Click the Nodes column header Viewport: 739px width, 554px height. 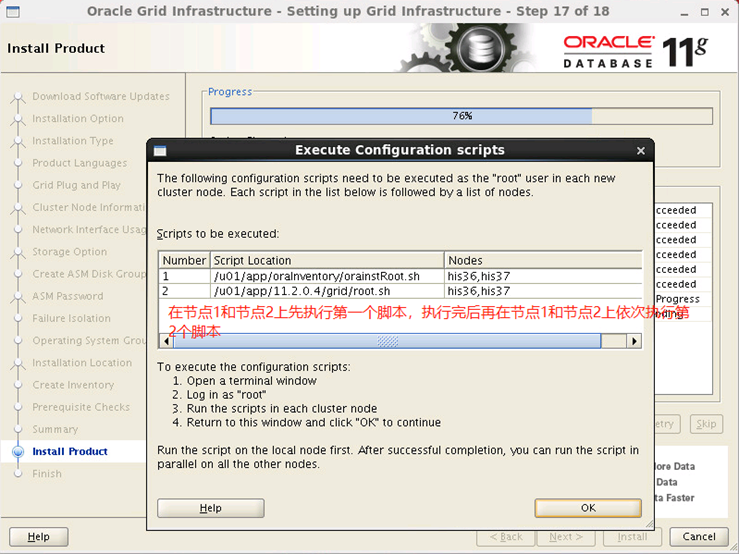pos(543,261)
